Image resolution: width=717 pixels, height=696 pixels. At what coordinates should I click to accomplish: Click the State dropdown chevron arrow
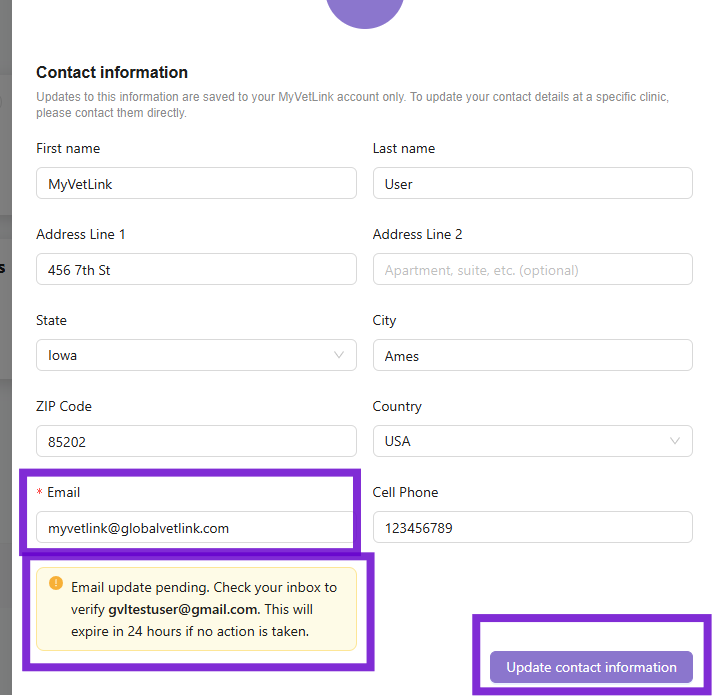[339, 355]
